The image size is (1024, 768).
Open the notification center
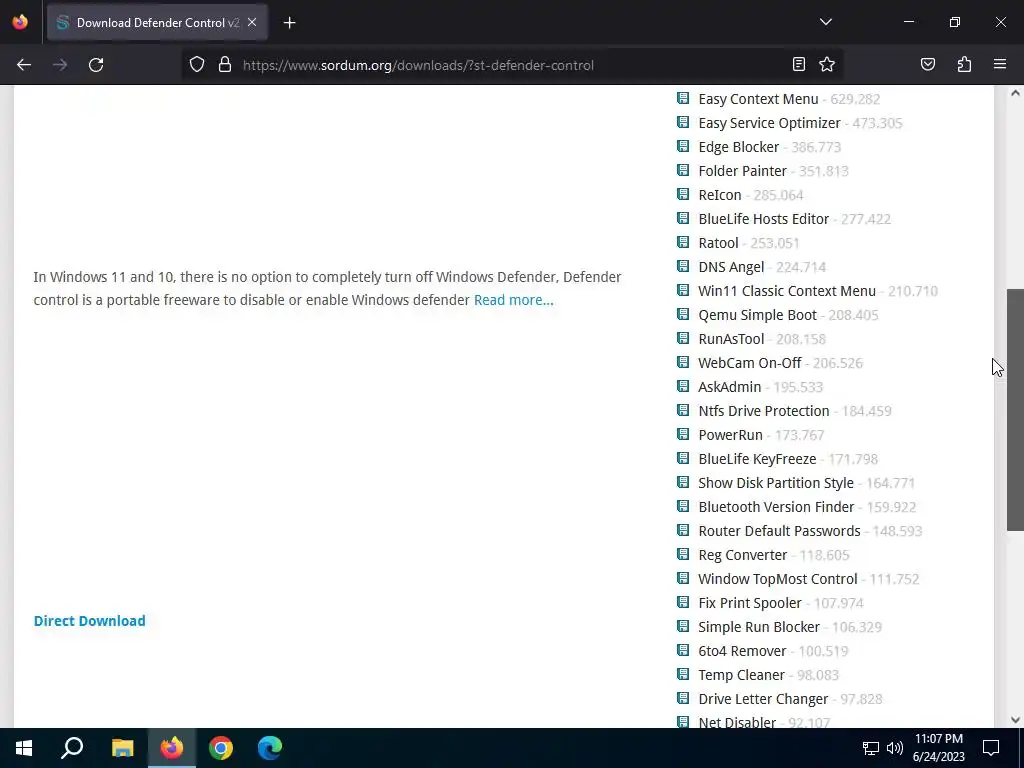pyautogui.click(x=991, y=748)
